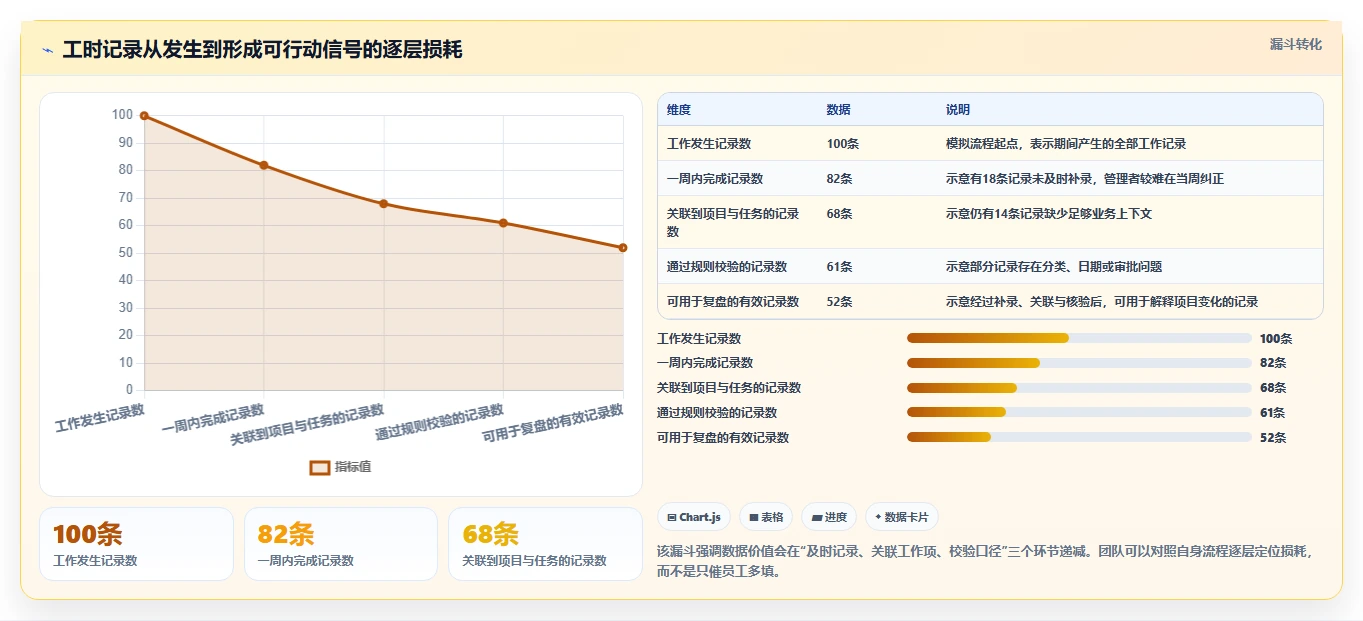The height and width of the screenshot is (621, 1363).
Task: Click the lightning icon beside the title
Action: pyautogui.click(x=47, y=50)
